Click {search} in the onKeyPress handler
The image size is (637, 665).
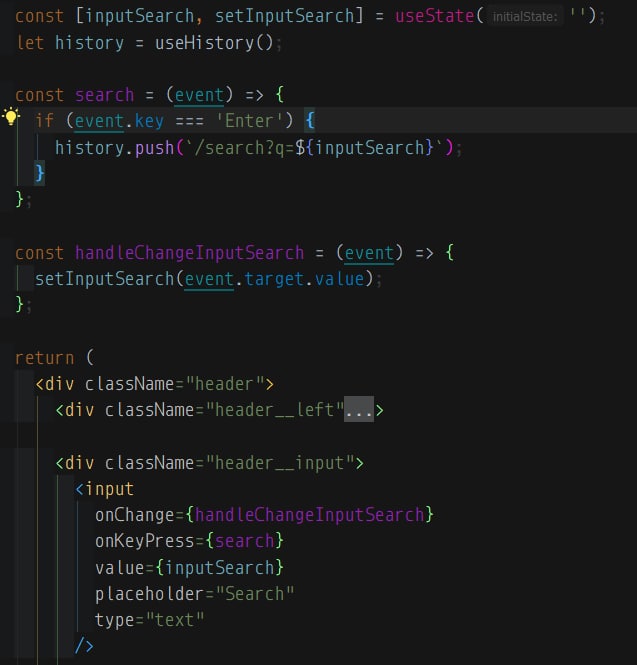point(244,541)
